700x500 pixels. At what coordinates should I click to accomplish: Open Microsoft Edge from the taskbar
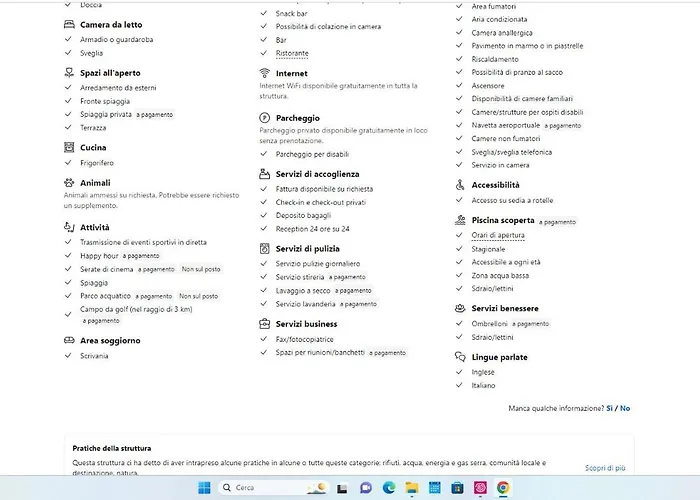pyautogui.click(x=388, y=488)
